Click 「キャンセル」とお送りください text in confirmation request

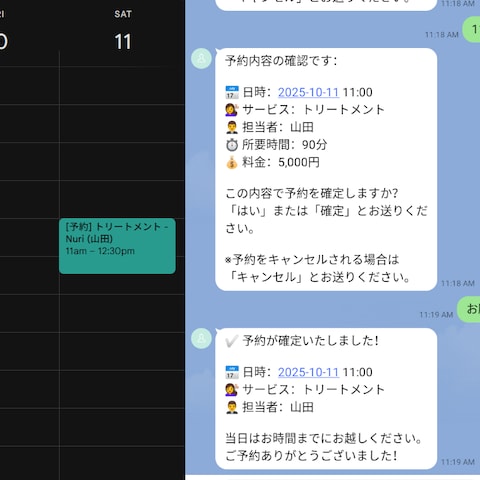coord(318,277)
